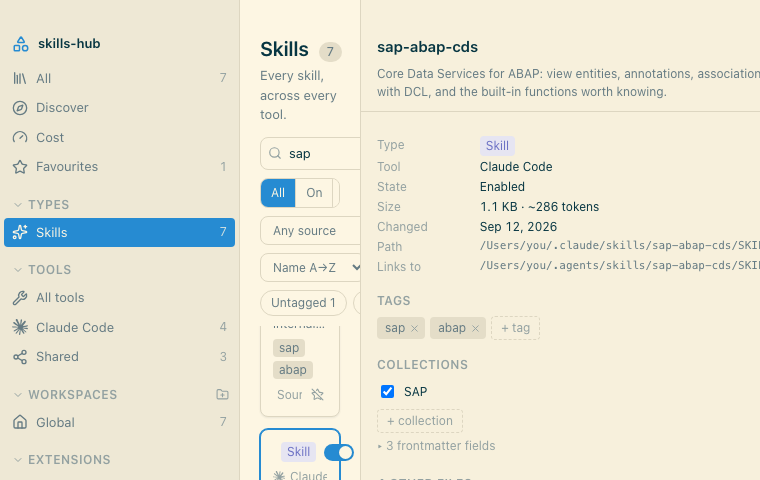Screen dimensions: 760x480
Task: Click the /Users/you/.agents Links to path
Action: pyautogui.click(x=620, y=266)
